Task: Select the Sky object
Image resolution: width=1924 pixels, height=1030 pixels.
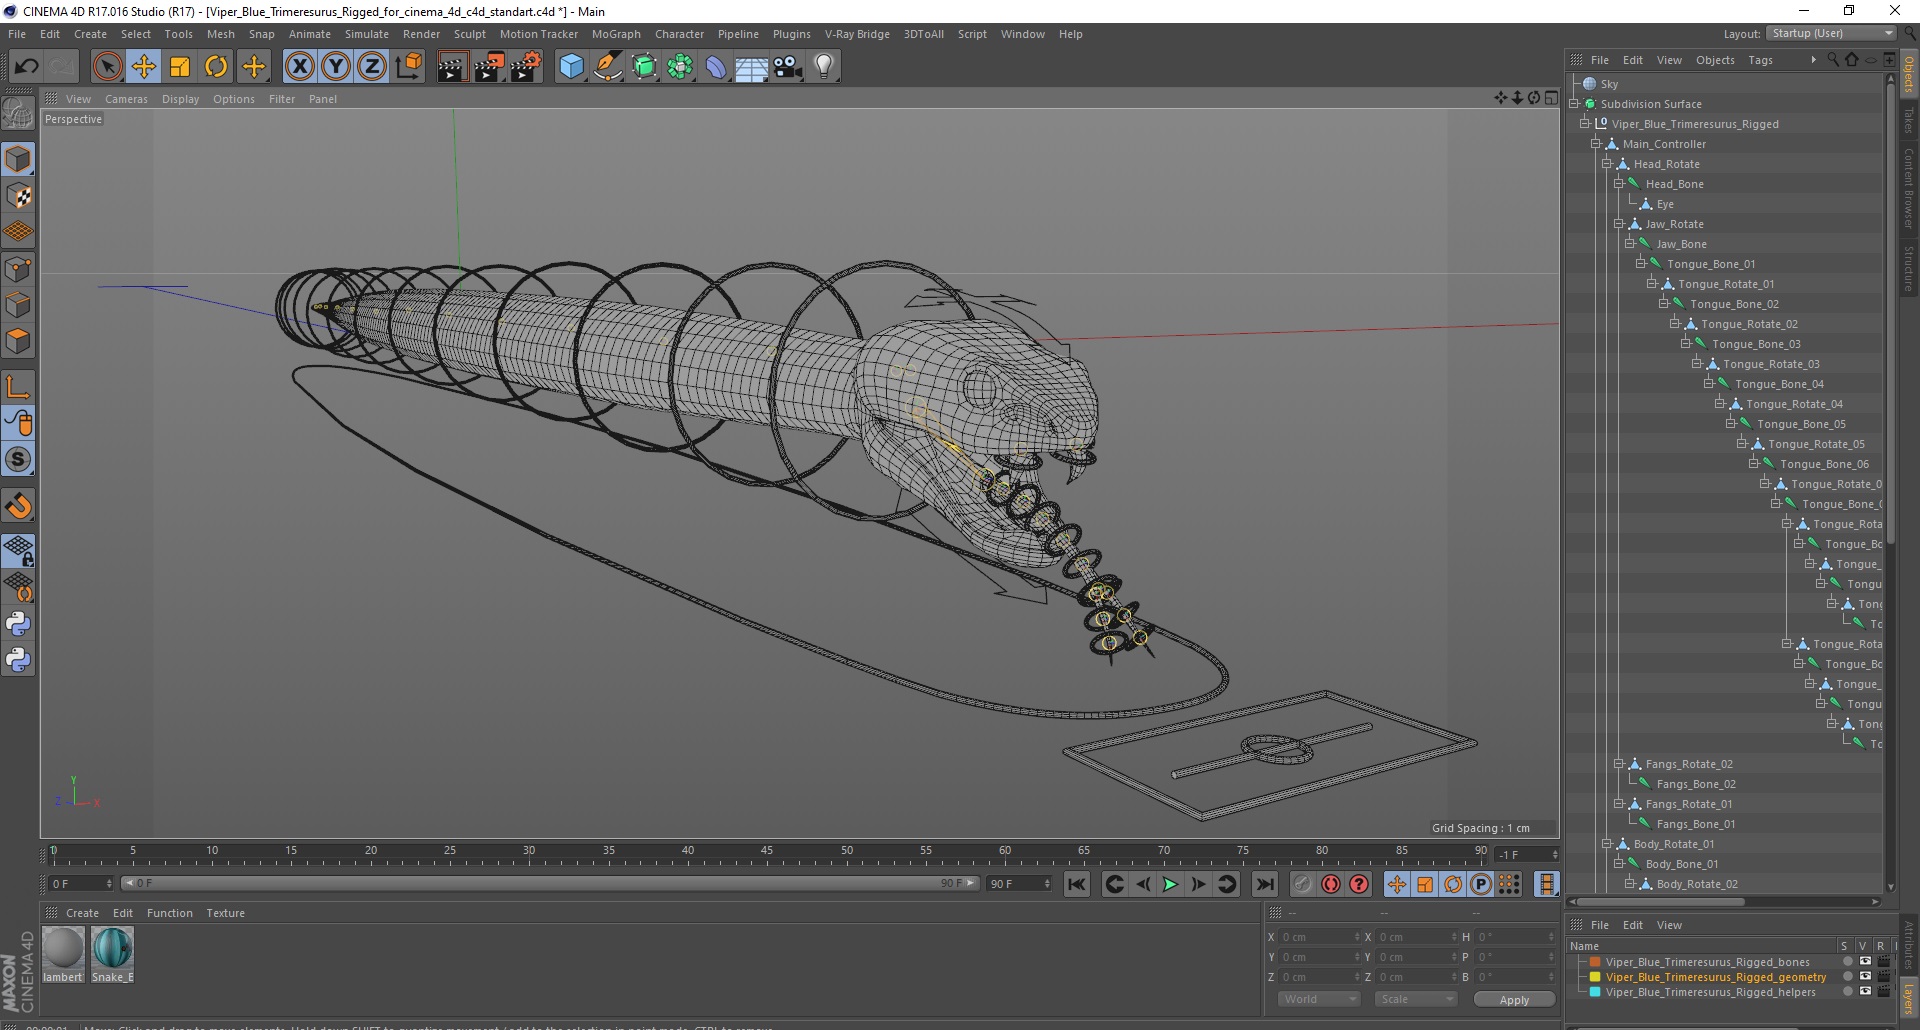Action: 1609,84
